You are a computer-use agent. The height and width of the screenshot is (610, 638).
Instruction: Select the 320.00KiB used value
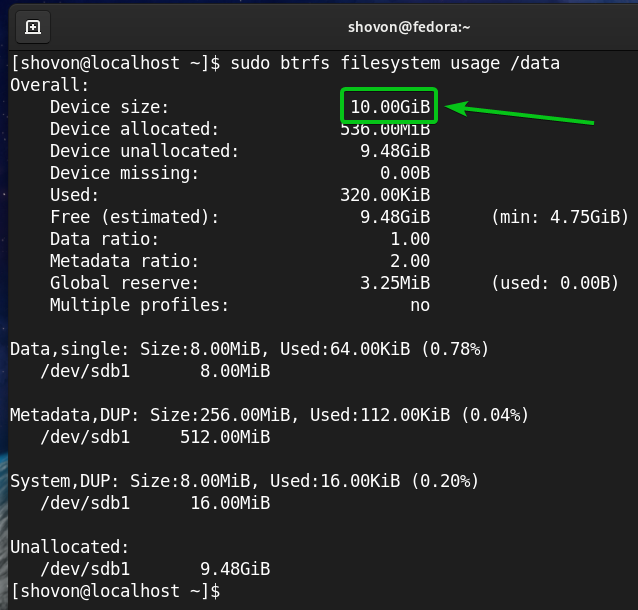pyautogui.click(x=385, y=195)
